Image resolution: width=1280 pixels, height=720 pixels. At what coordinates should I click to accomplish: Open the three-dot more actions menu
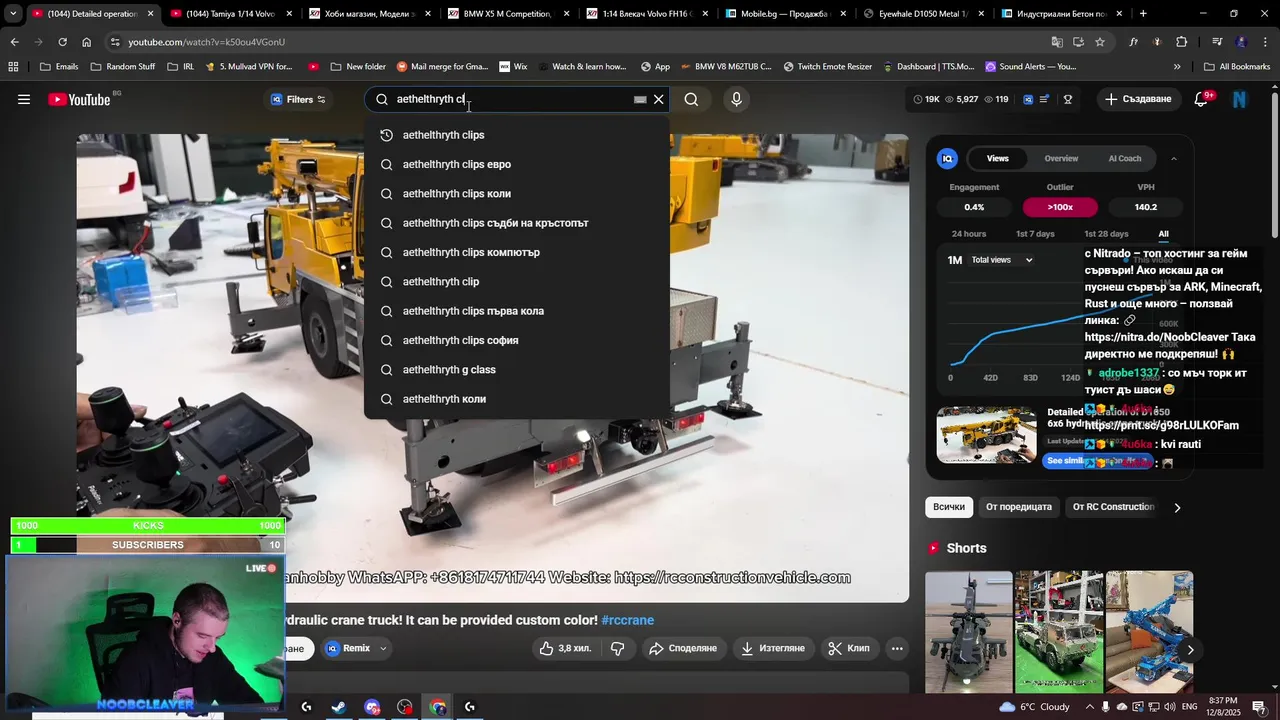click(897, 648)
